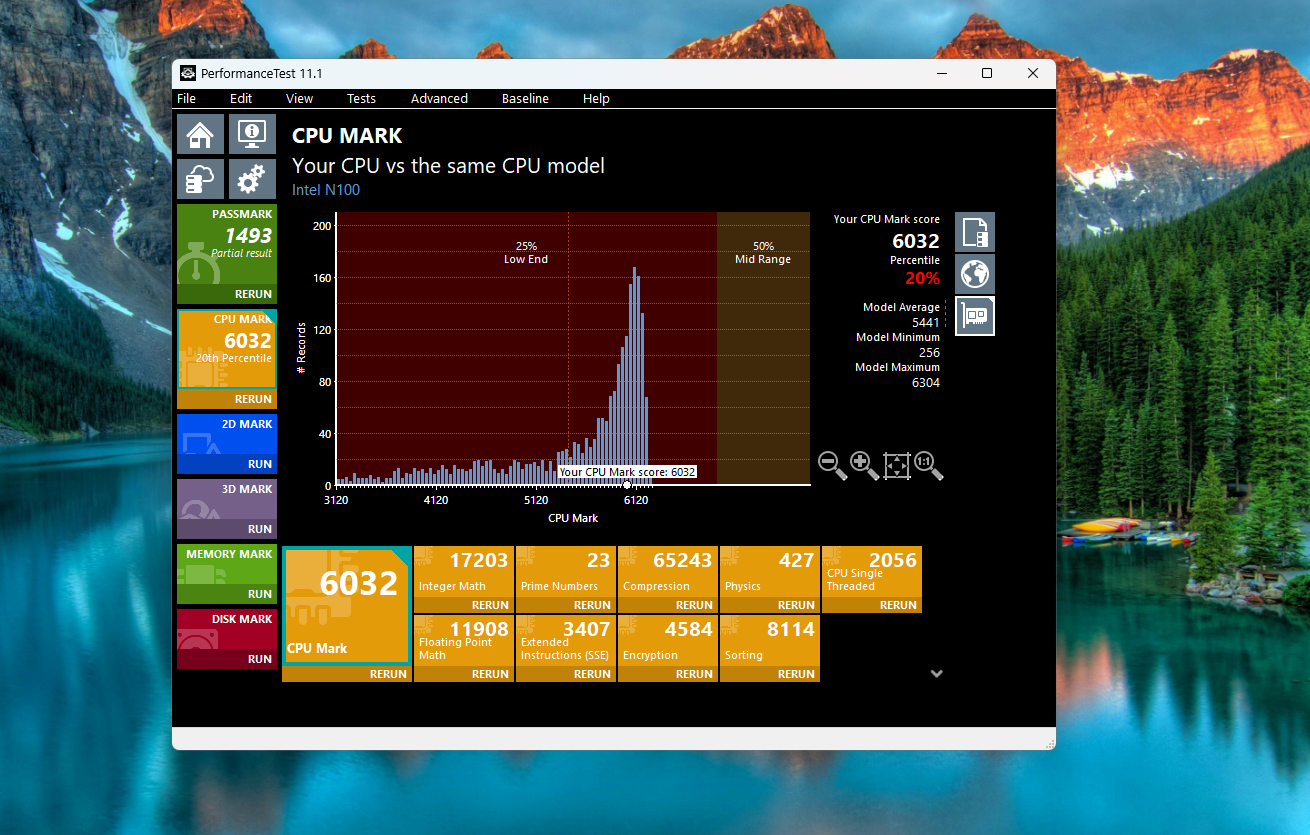Open the Tests menu

361,98
